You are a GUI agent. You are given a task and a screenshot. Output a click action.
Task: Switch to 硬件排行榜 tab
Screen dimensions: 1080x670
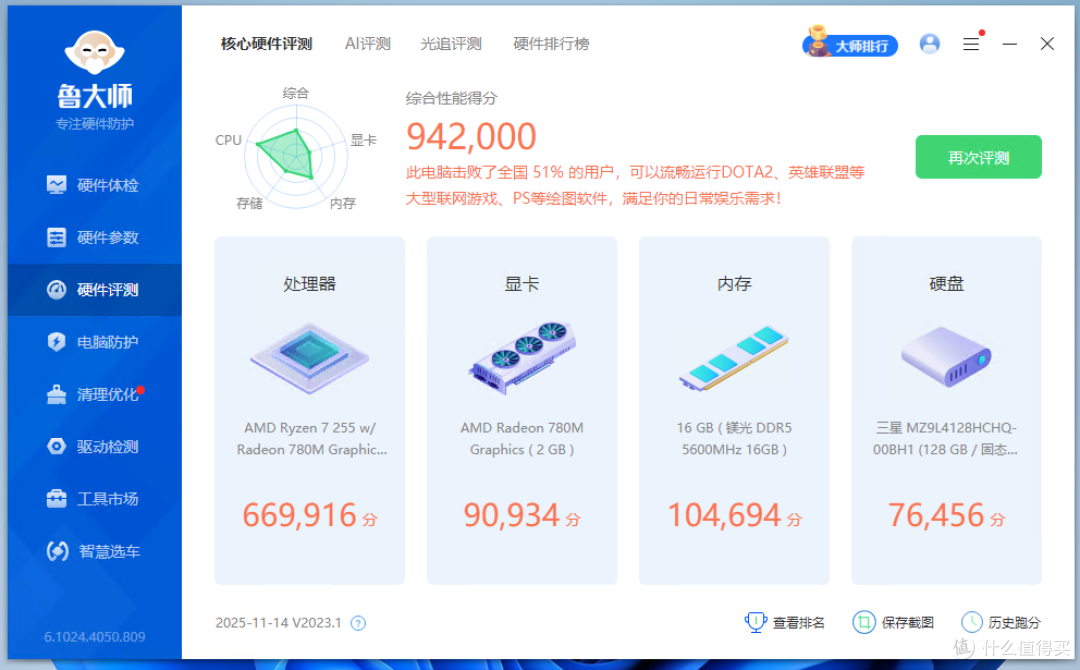(x=551, y=44)
